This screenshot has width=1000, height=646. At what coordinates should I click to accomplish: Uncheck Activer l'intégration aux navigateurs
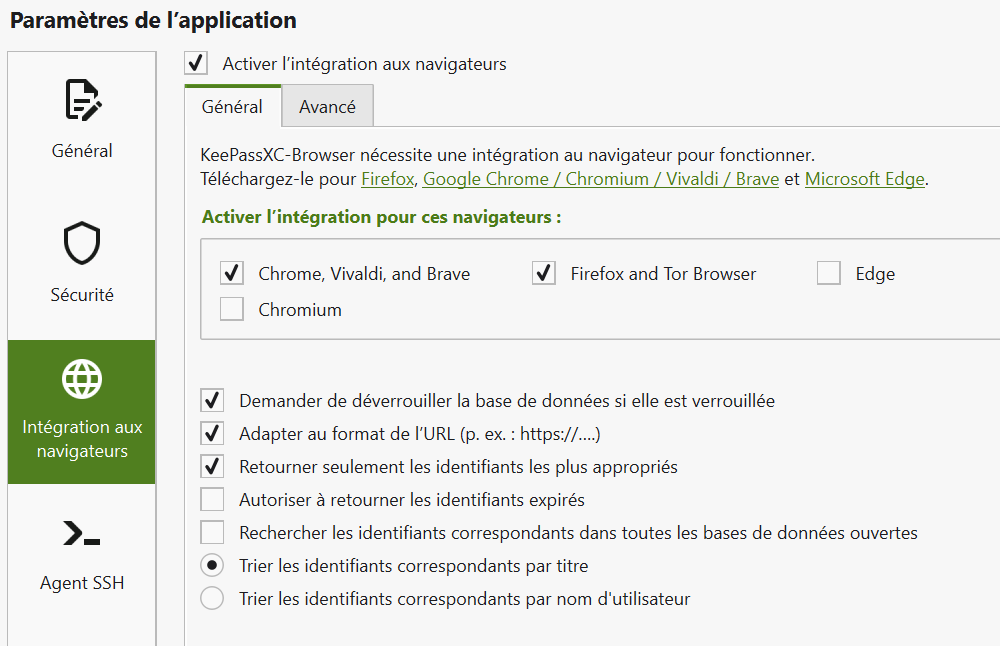[x=196, y=63]
